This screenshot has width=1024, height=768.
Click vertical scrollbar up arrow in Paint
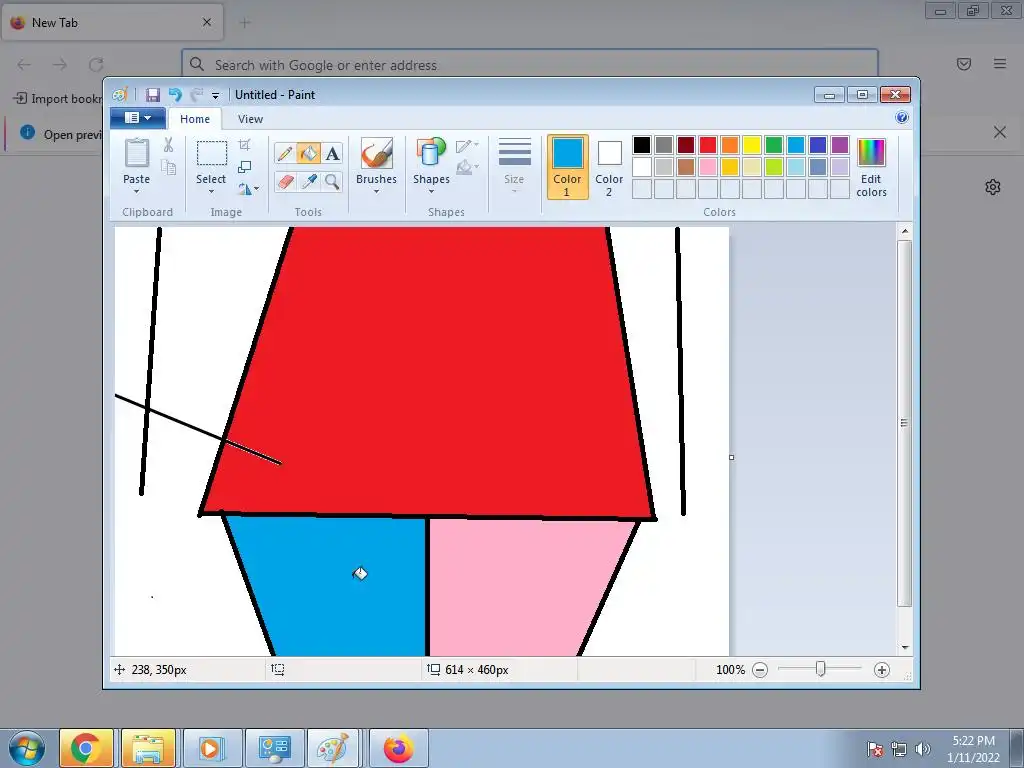click(x=905, y=231)
